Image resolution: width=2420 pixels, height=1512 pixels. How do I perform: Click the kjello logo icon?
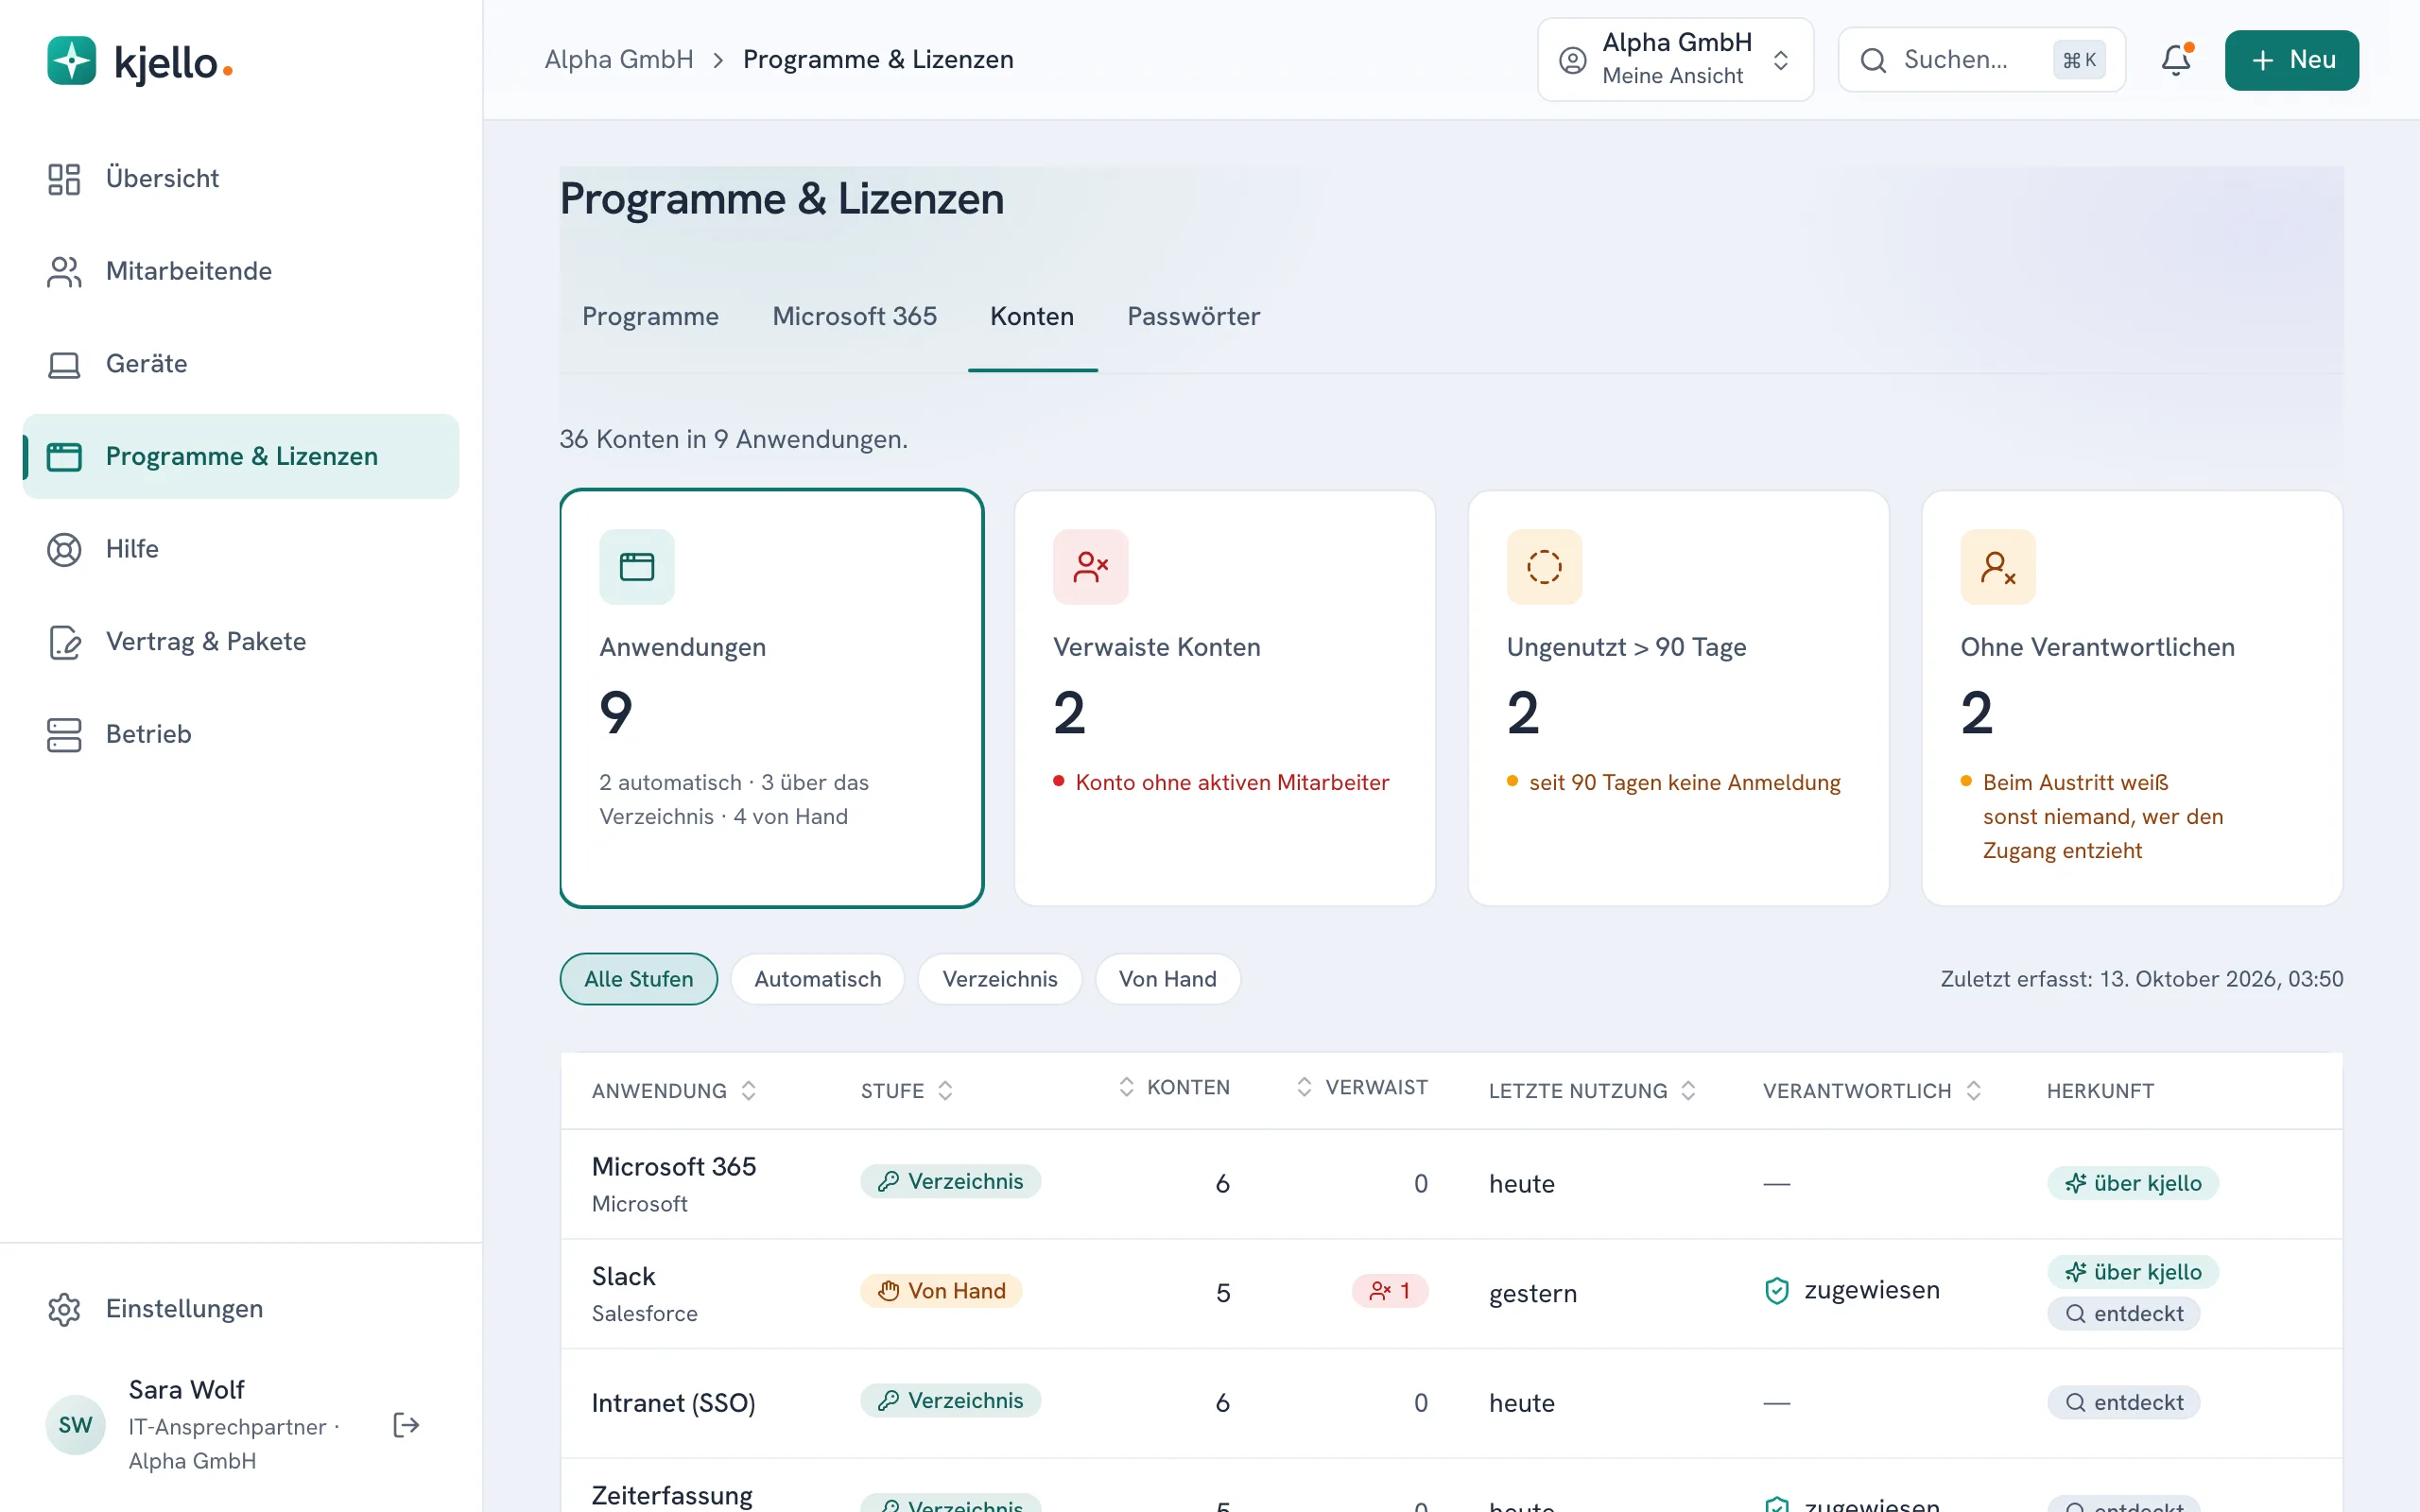[71, 61]
